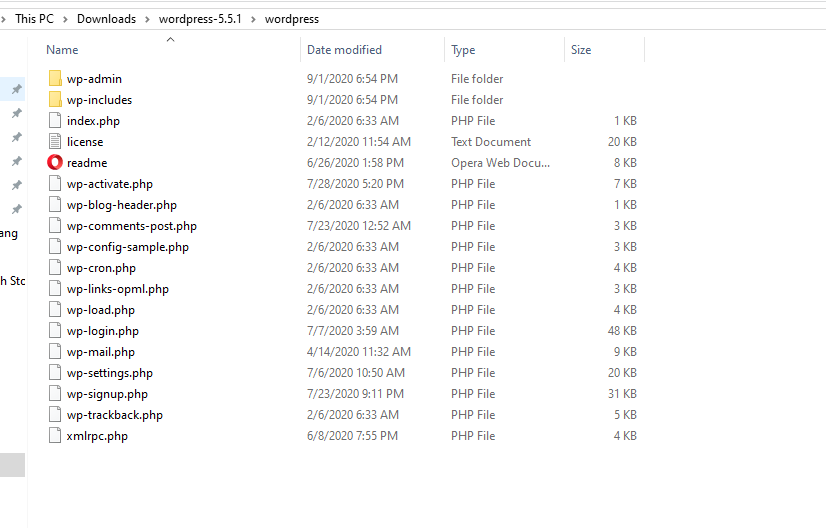
Task: Click the 48 KB size of wp-login.php
Action: pos(622,331)
